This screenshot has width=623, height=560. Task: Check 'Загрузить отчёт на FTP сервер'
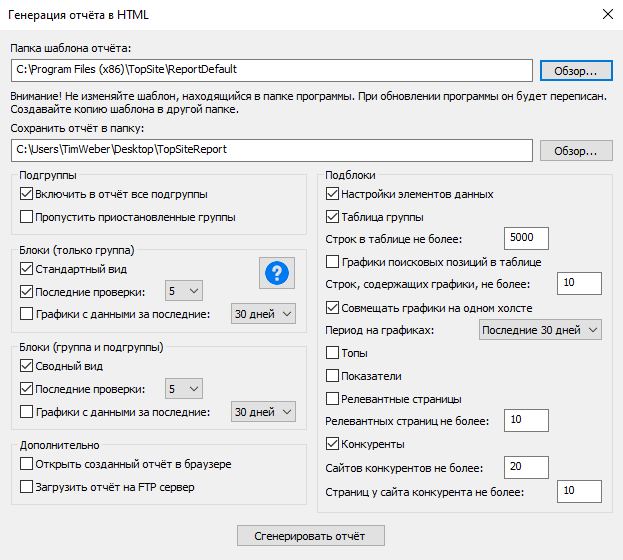[27, 487]
